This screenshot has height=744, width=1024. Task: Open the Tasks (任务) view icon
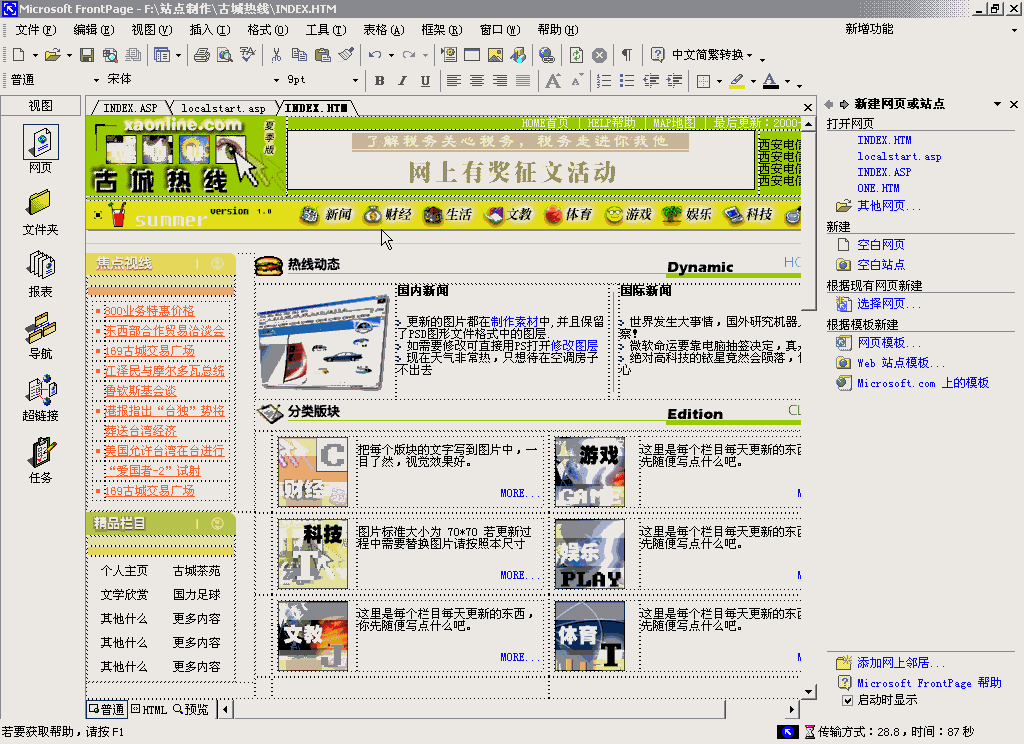click(x=41, y=453)
